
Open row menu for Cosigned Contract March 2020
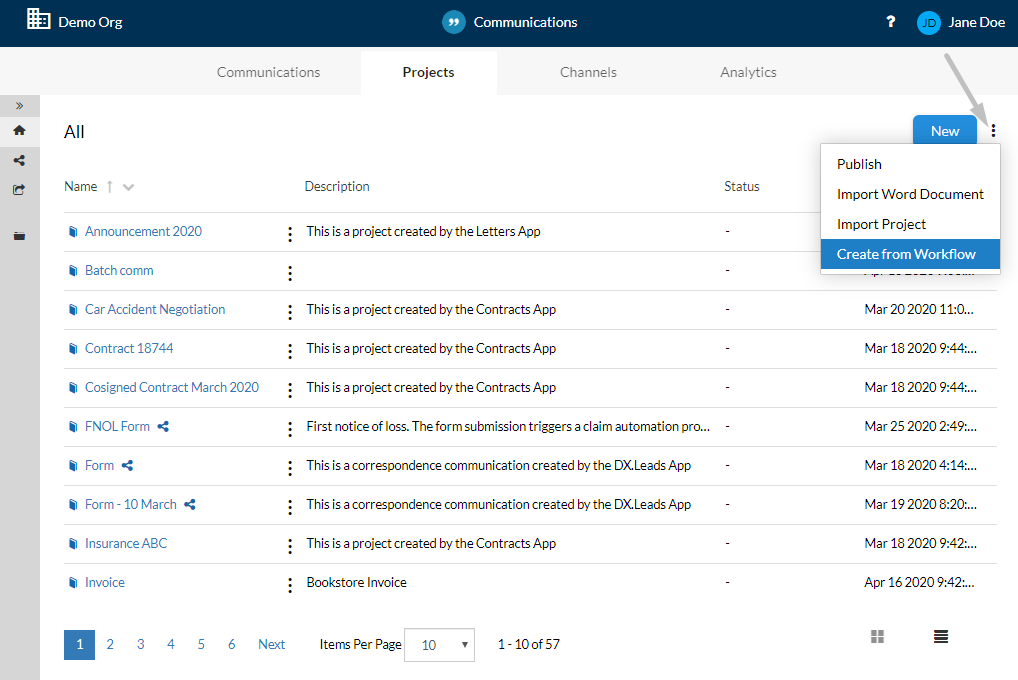[290, 390]
